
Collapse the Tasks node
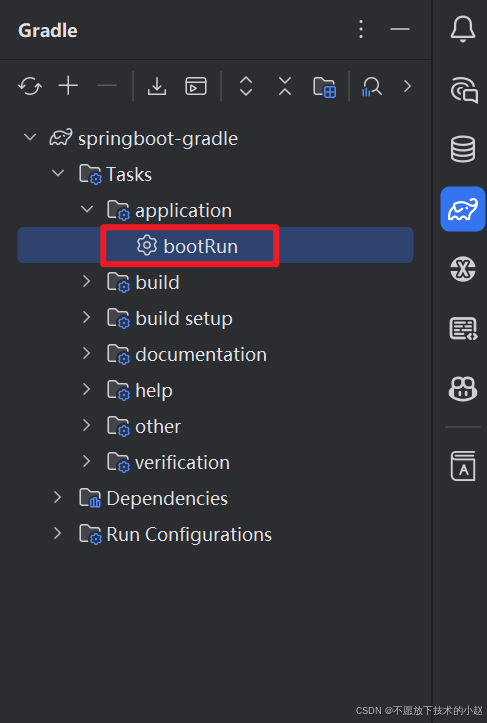[58, 173]
